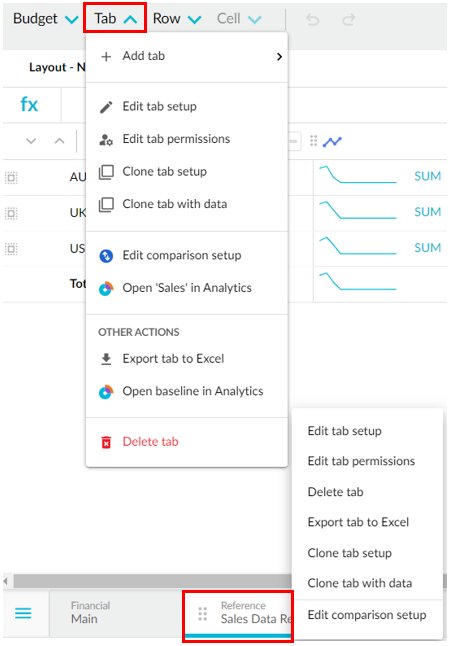Click the SUM link on the AU row
This screenshot has width=454, height=646.
coord(427,176)
